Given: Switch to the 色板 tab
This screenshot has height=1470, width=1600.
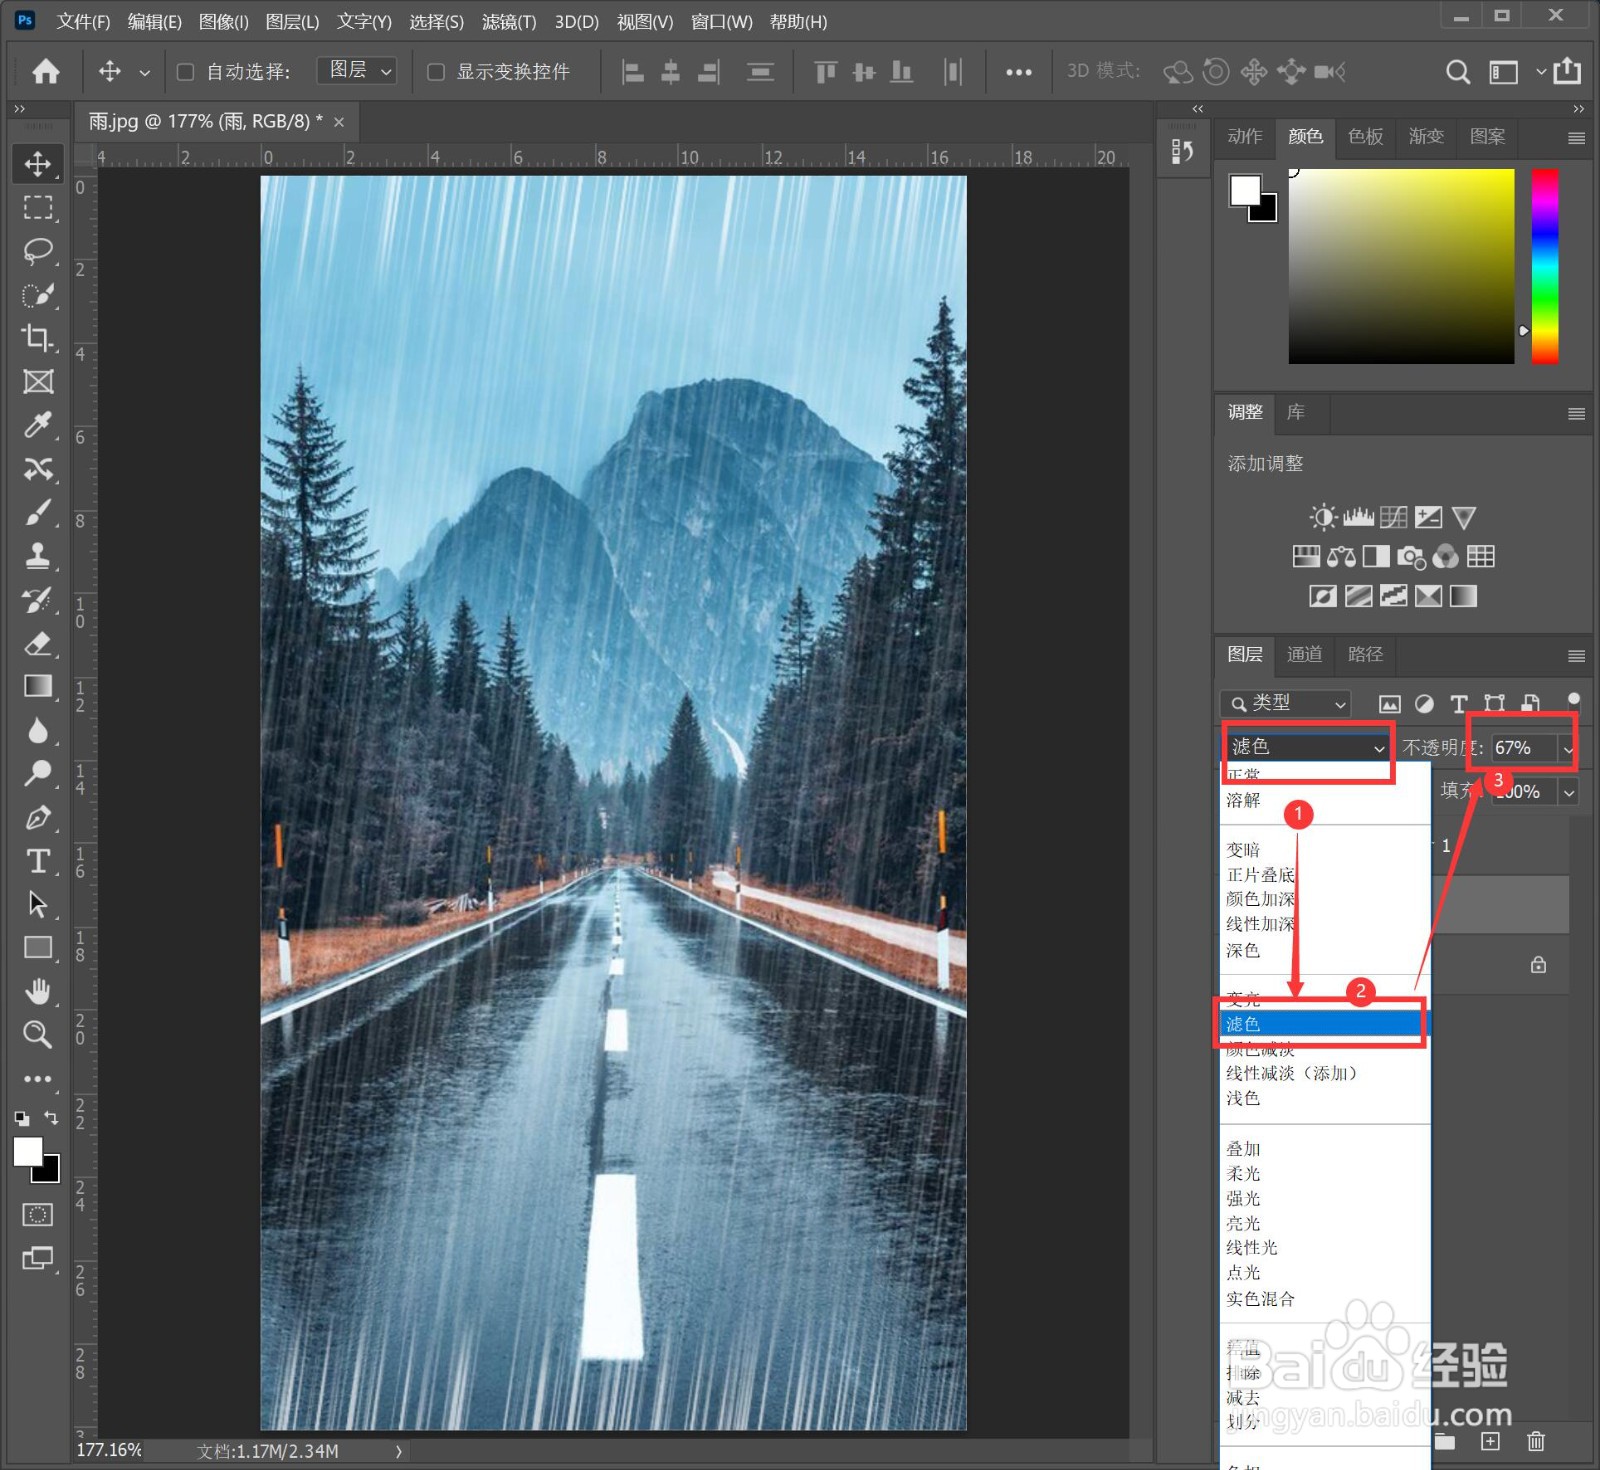Looking at the screenshot, I should (1365, 137).
